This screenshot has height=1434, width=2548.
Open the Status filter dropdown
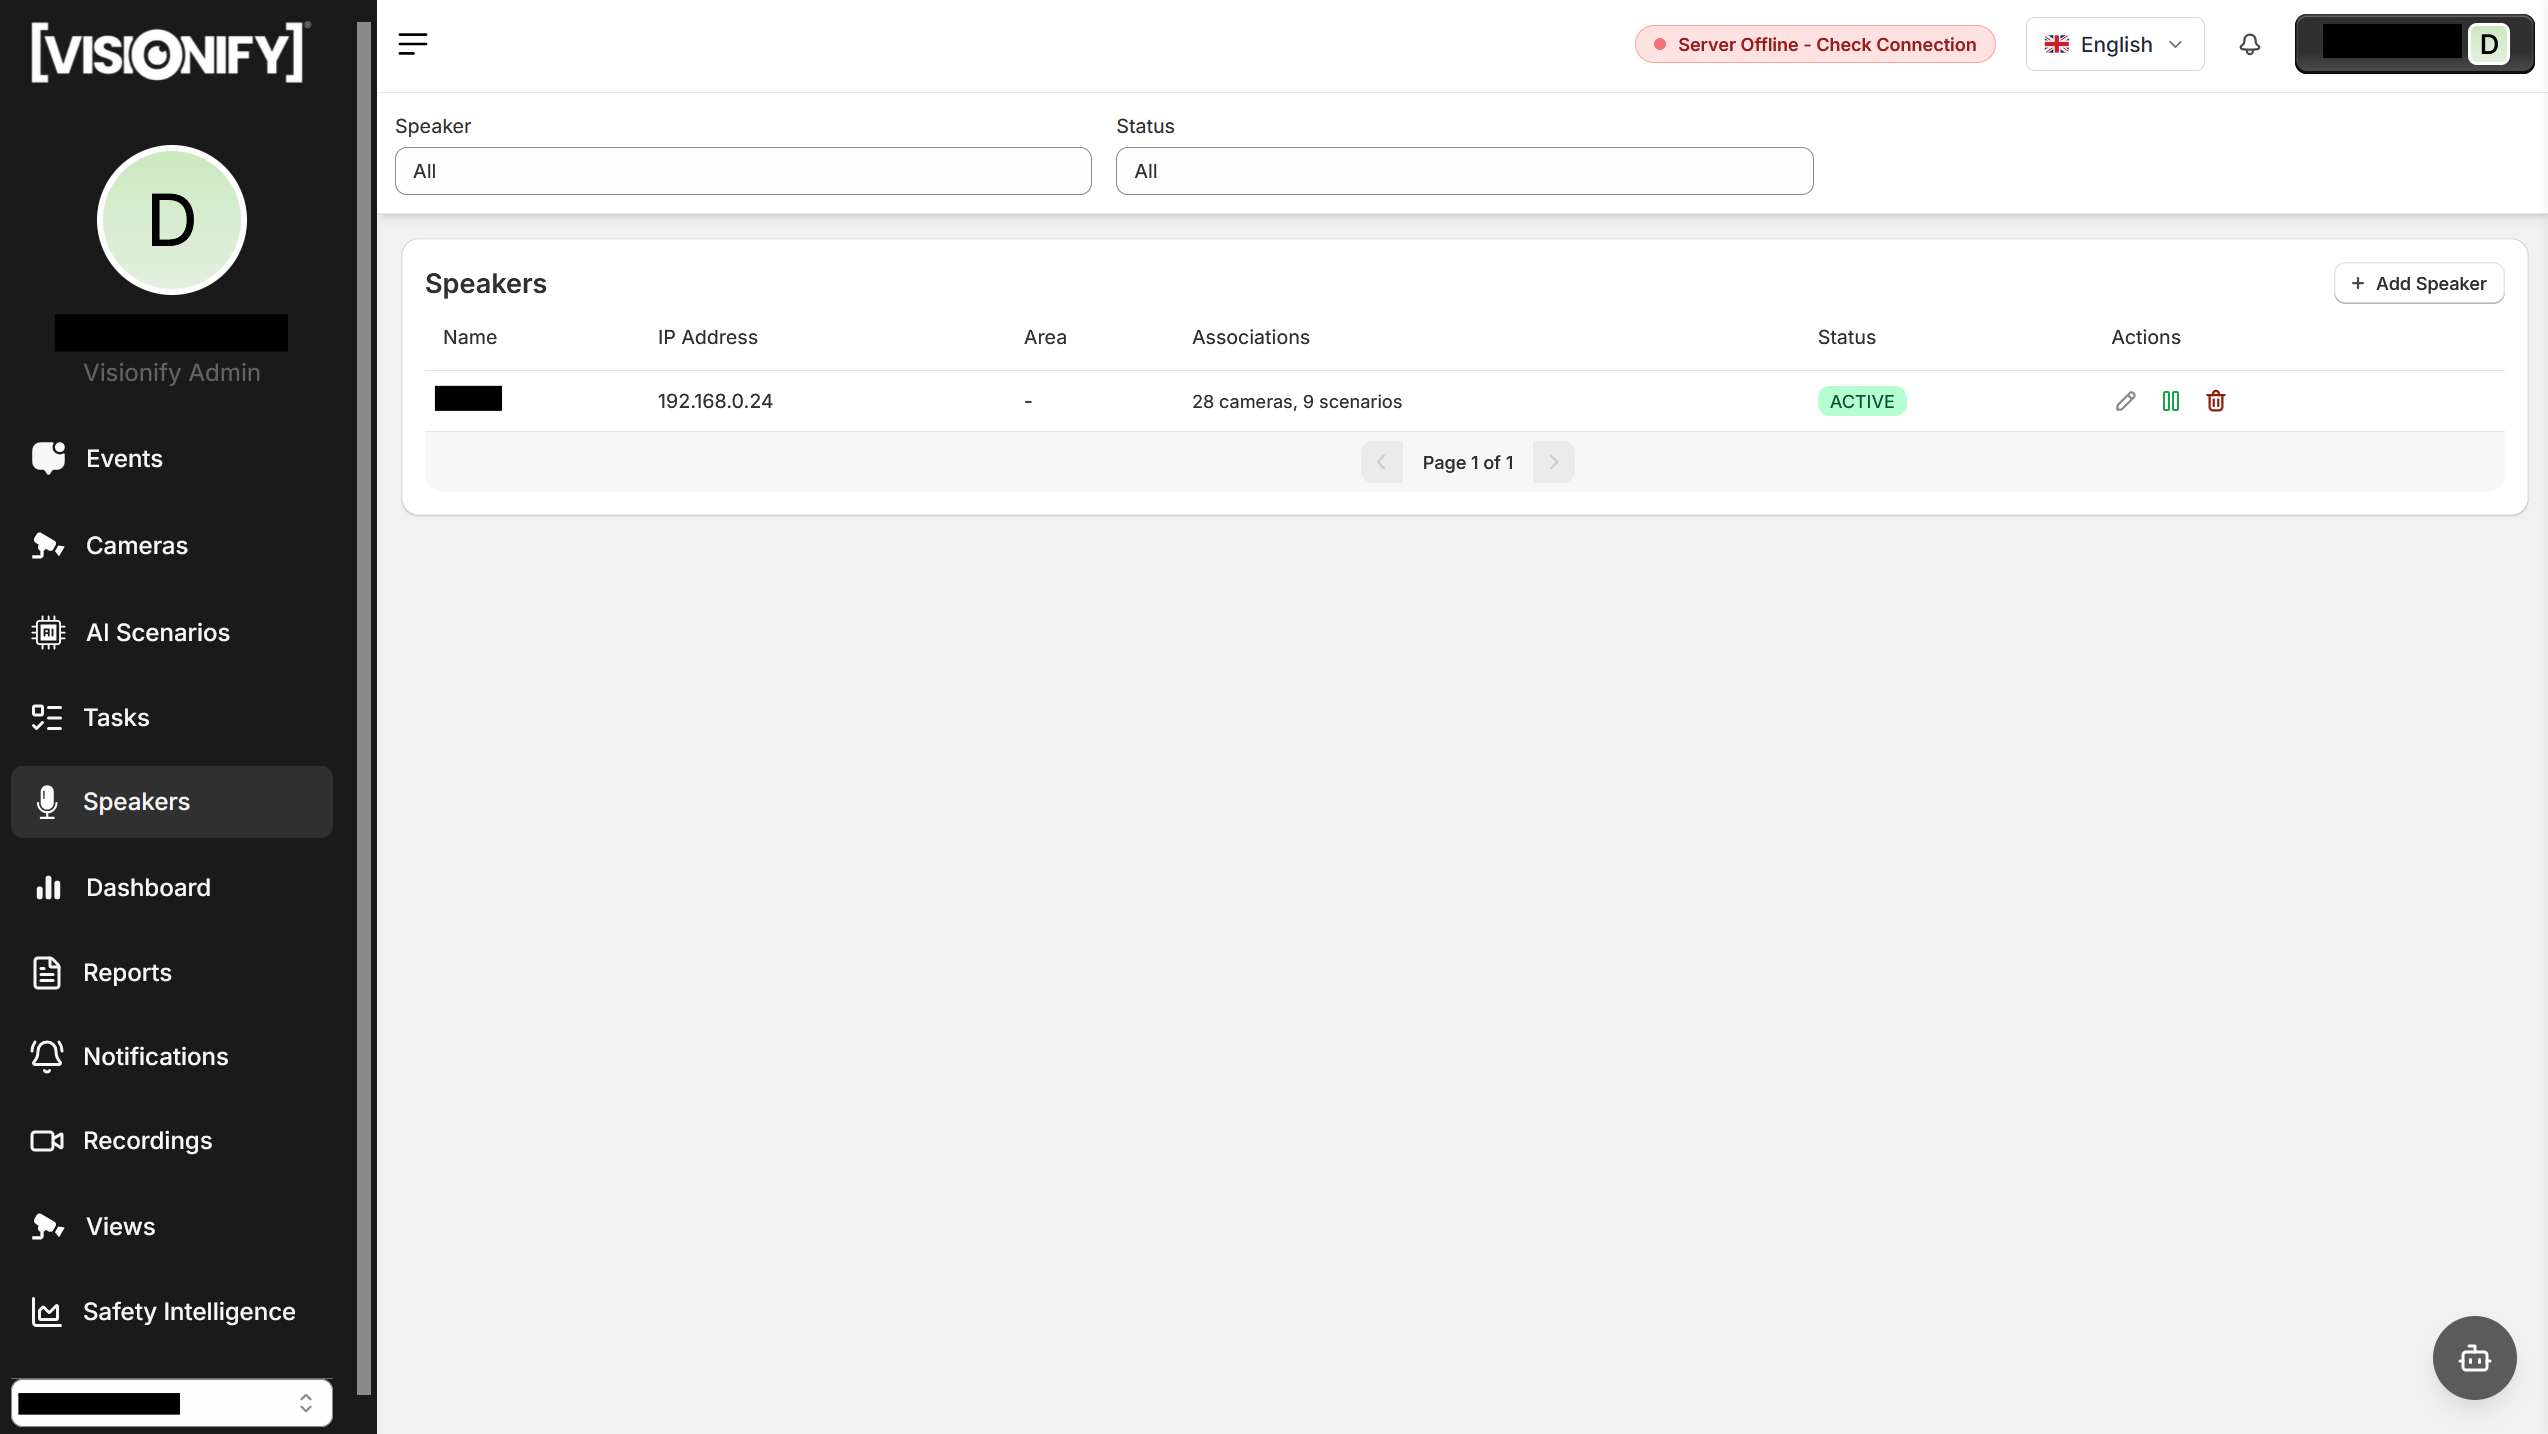coord(1464,171)
